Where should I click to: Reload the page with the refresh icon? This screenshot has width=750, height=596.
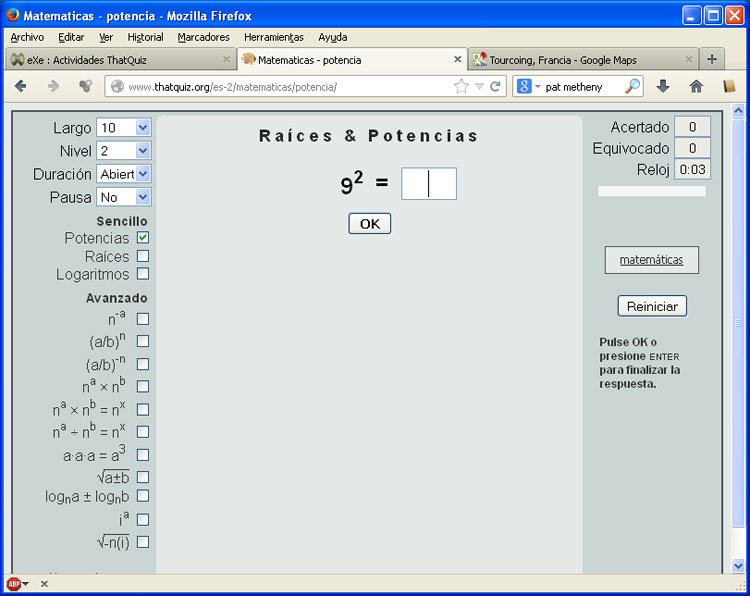[496, 87]
